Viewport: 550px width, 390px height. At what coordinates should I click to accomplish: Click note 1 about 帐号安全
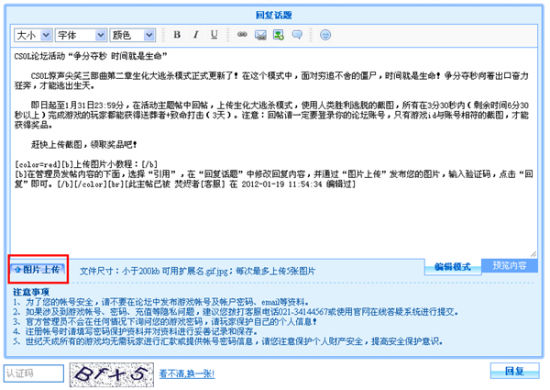pos(162,302)
